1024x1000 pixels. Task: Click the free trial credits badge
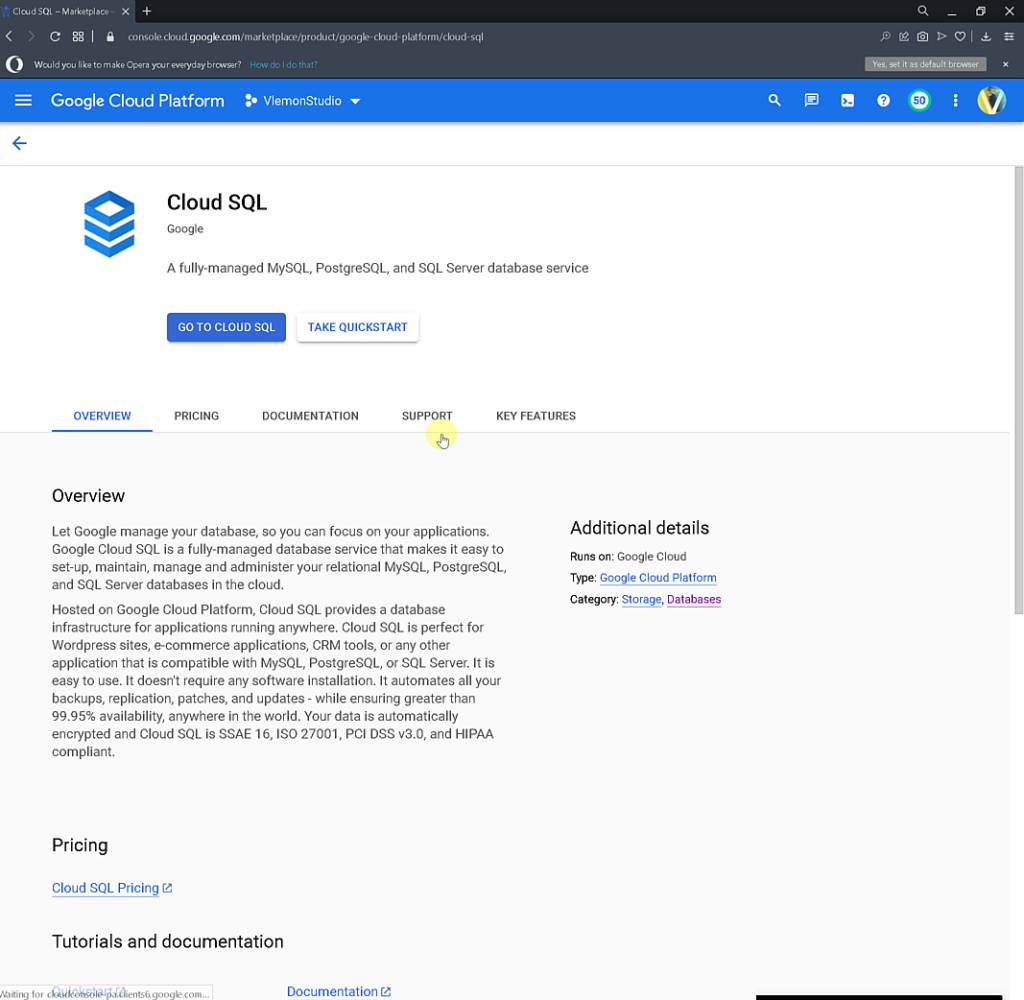[x=919, y=100]
